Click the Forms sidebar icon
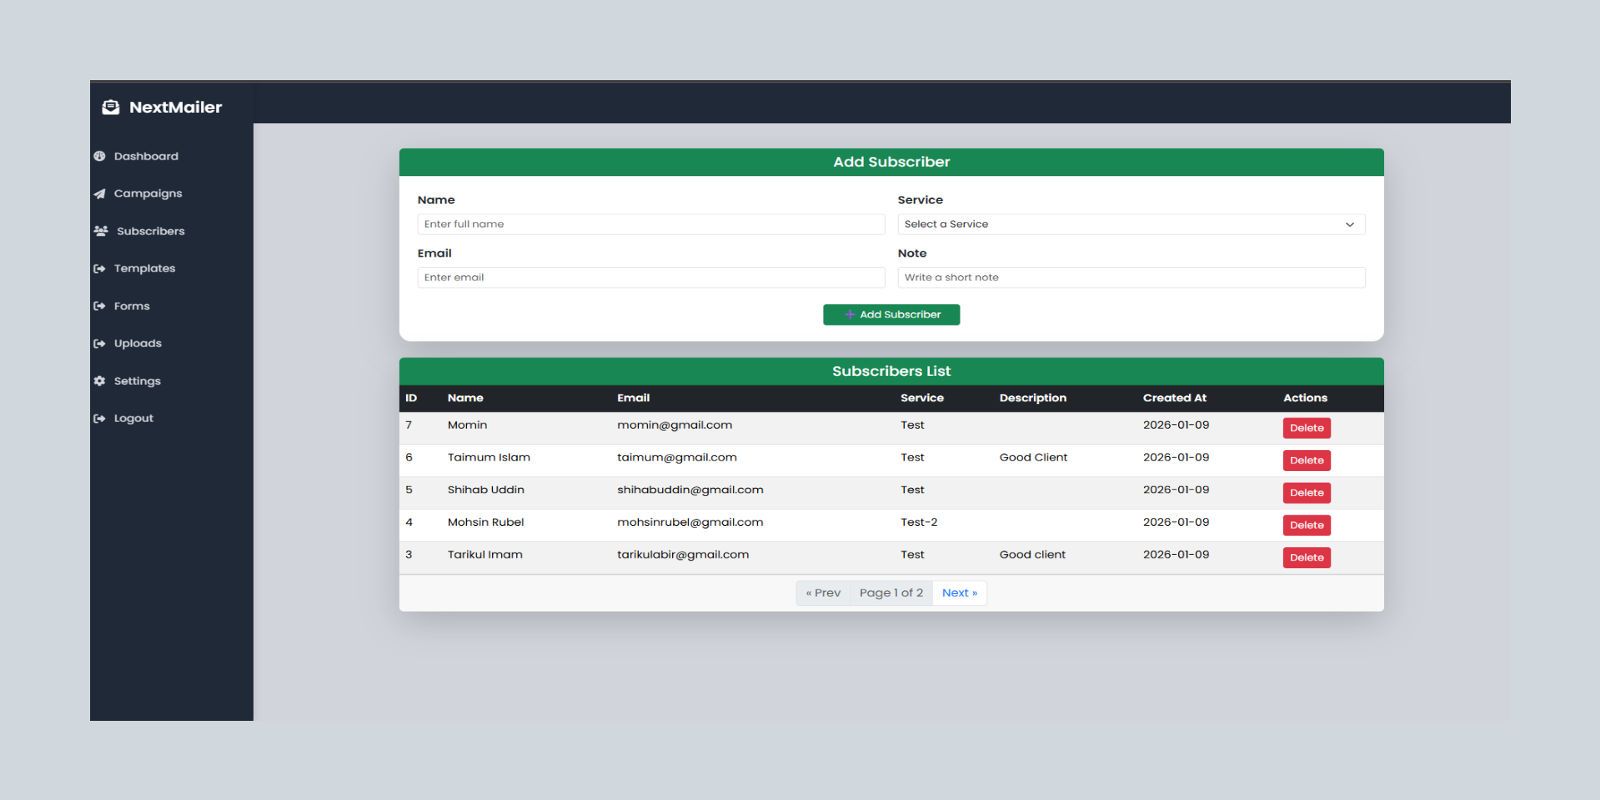1600x800 pixels. [99, 306]
